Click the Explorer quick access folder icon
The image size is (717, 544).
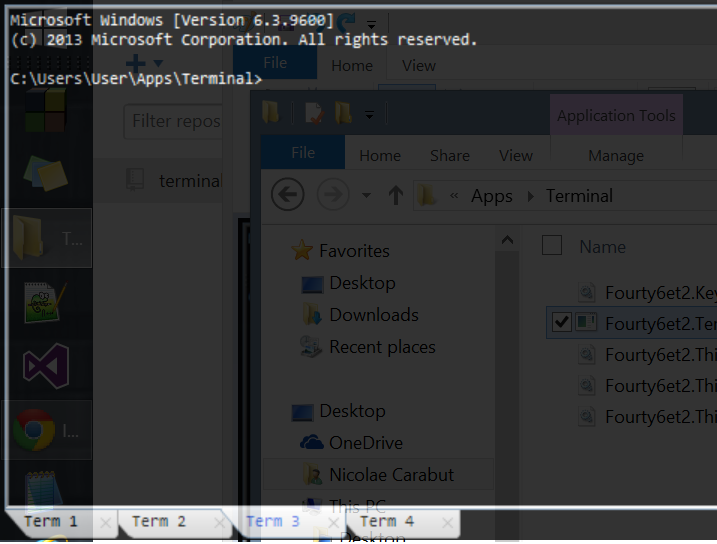click(x=271, y=112)
